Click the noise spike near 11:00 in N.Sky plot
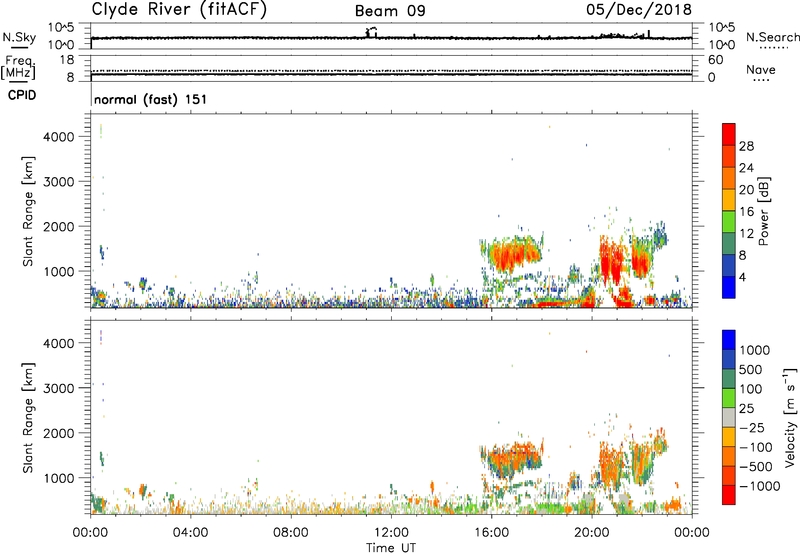This screenshot has width=800, height=554. (371, 32)
